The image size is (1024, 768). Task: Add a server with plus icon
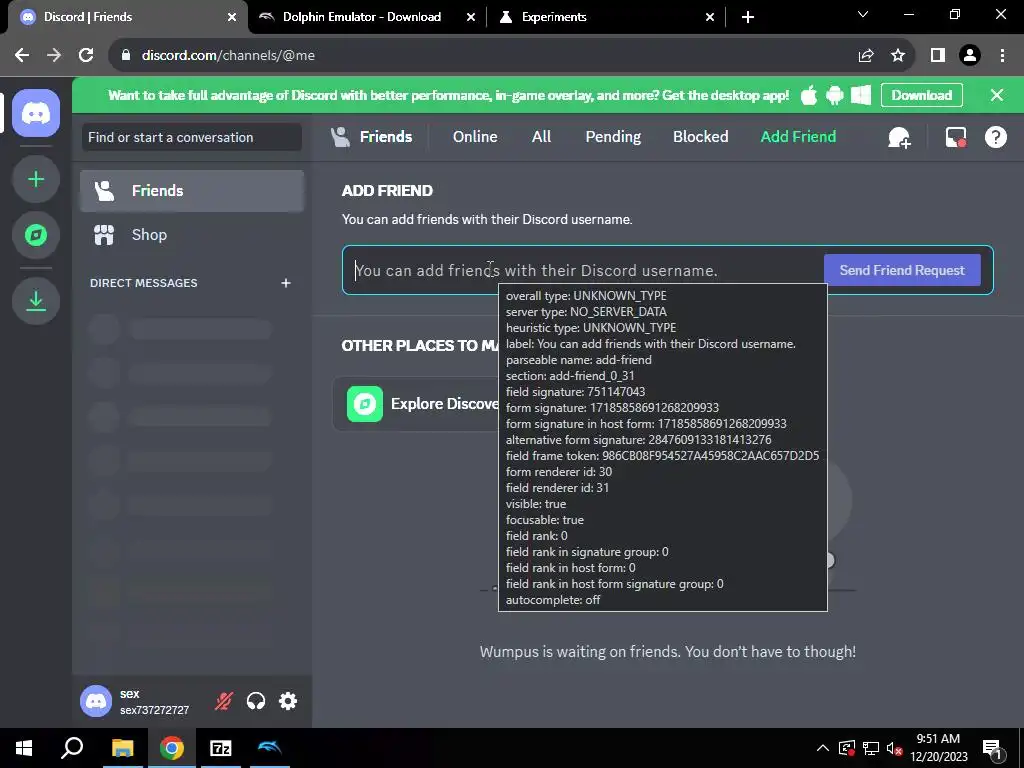click(36, 179)
